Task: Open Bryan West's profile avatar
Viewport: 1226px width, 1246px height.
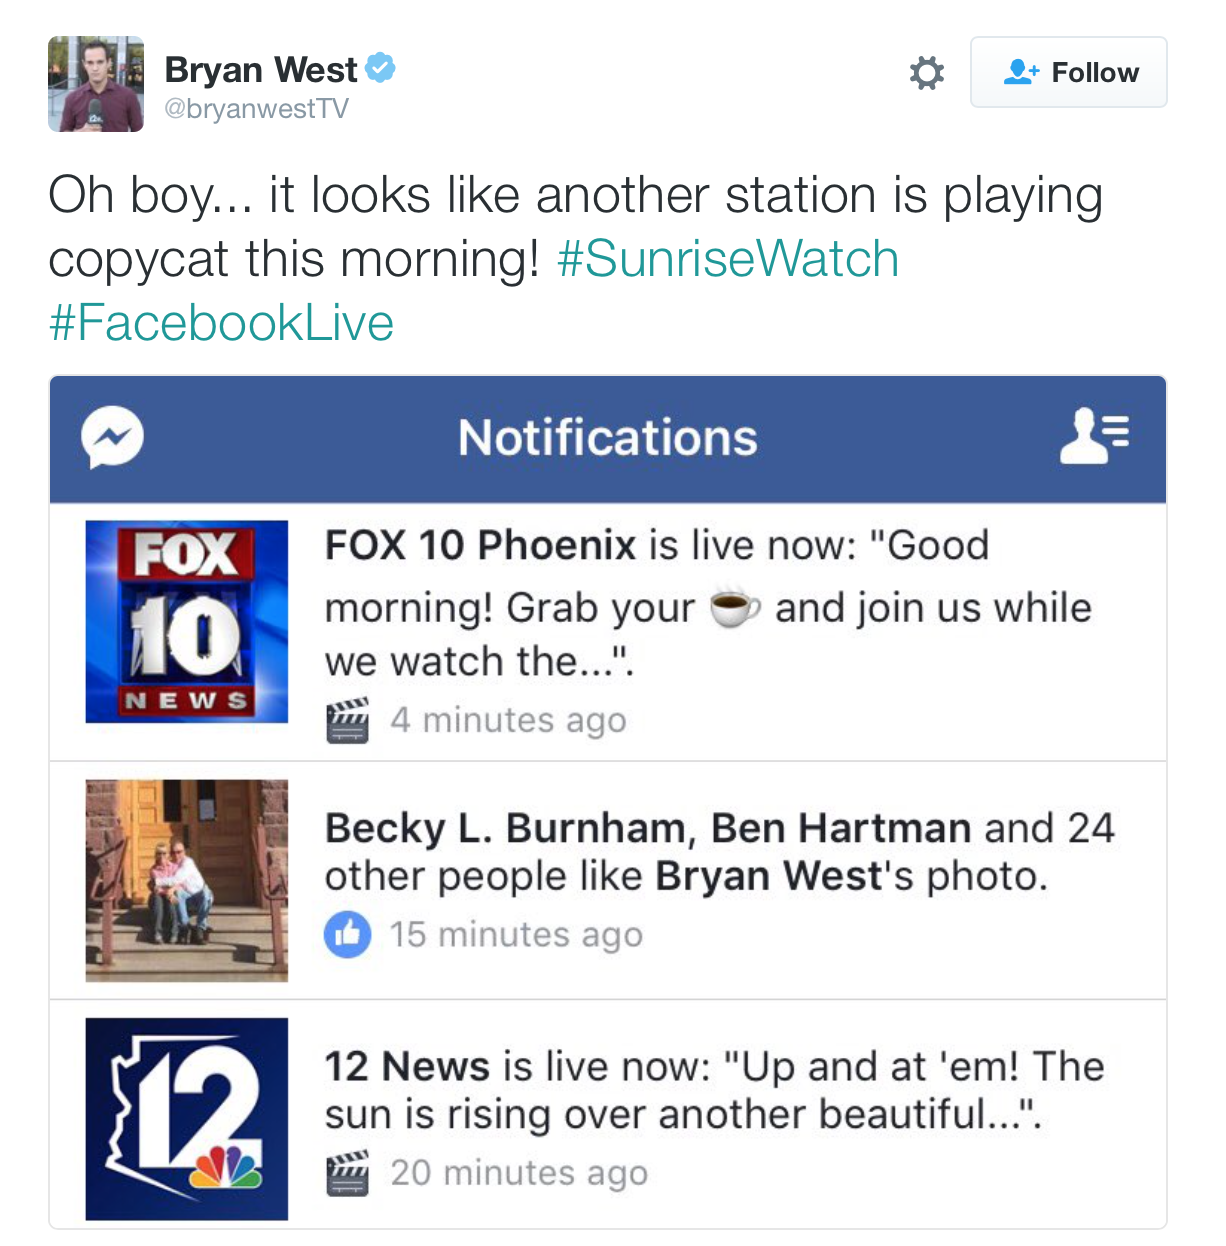Action: click(x=96, y=84)
